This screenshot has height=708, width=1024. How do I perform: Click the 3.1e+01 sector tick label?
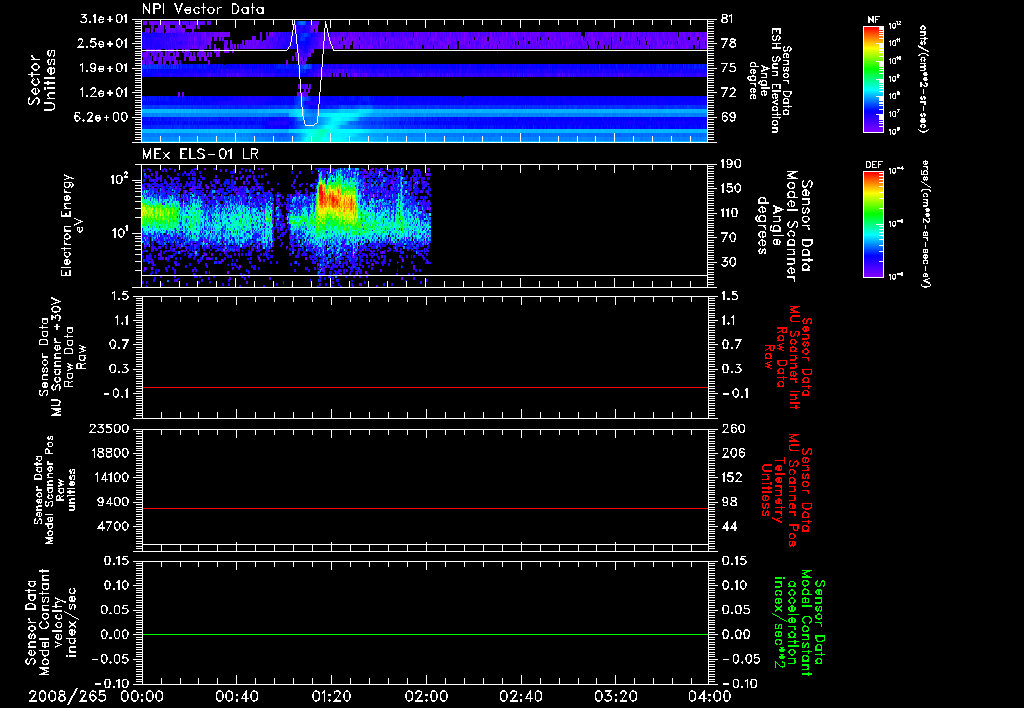tap(105, 19)
